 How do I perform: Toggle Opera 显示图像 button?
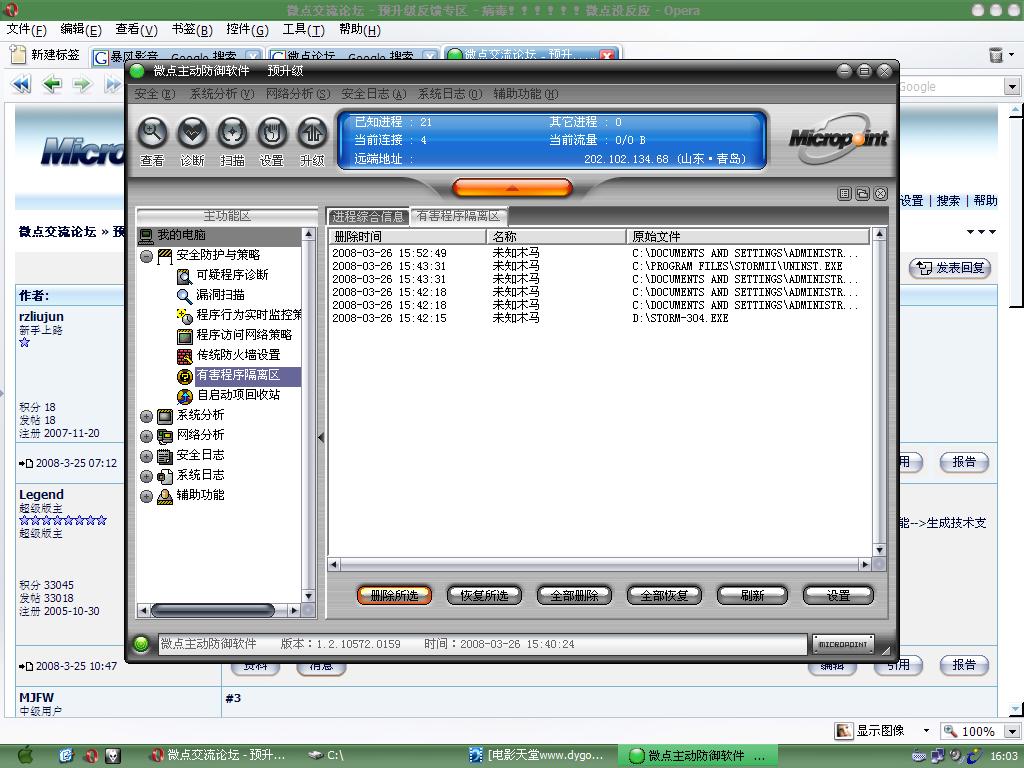(x=872, y=731)
